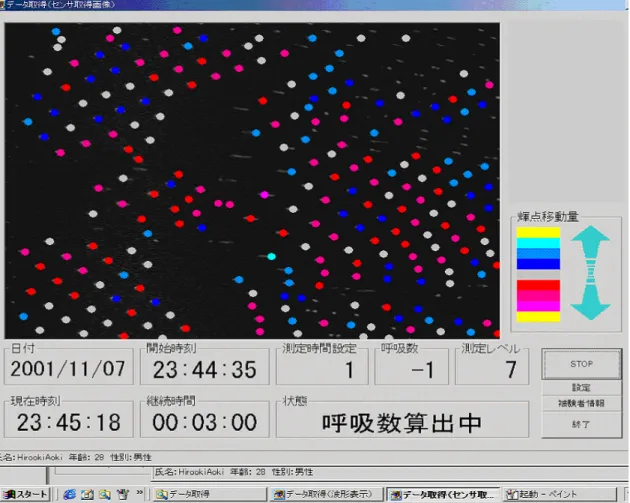This screenshot has height=503, width=630.
Task: Launch Internet Explorer from quick launch
Action: (x=70, y=494)
